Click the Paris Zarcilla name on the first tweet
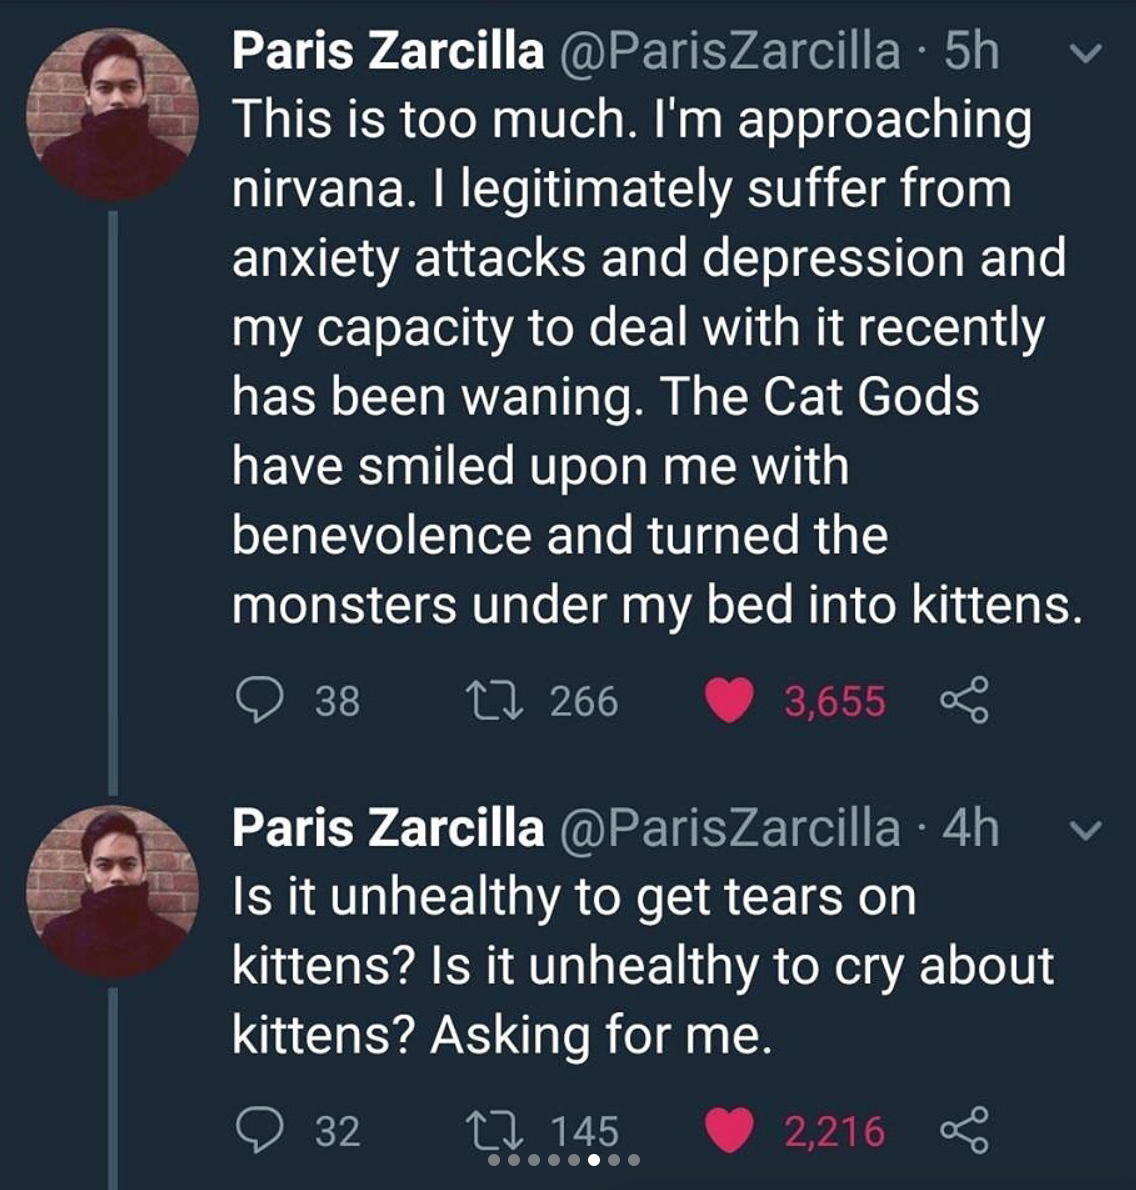 [x=388, y=51]
